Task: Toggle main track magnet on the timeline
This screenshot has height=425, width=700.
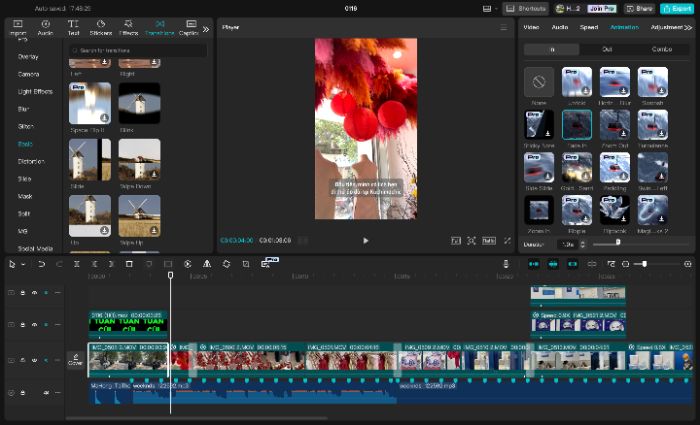Action: [533, 264]
